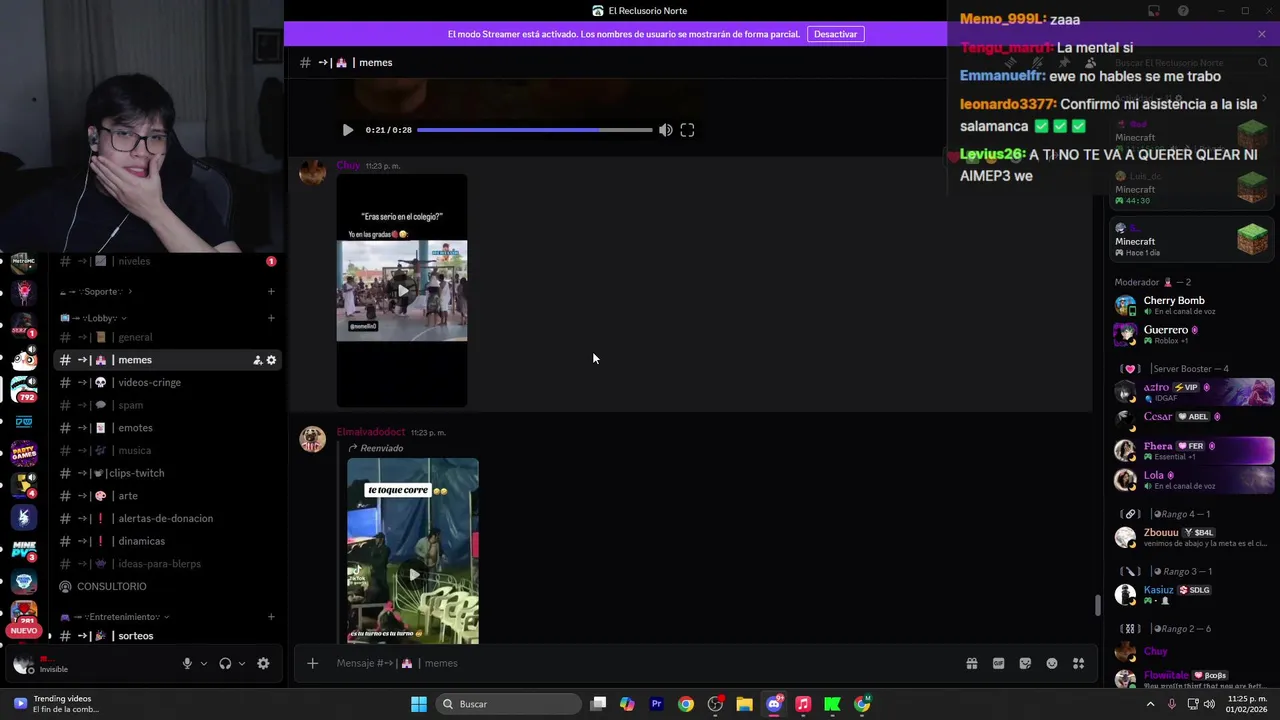Image resolution: width=1280 pixels, height=720 pixels.
Task: Toggle microphone mute in the user panel
Action: (x=187, y=663)
